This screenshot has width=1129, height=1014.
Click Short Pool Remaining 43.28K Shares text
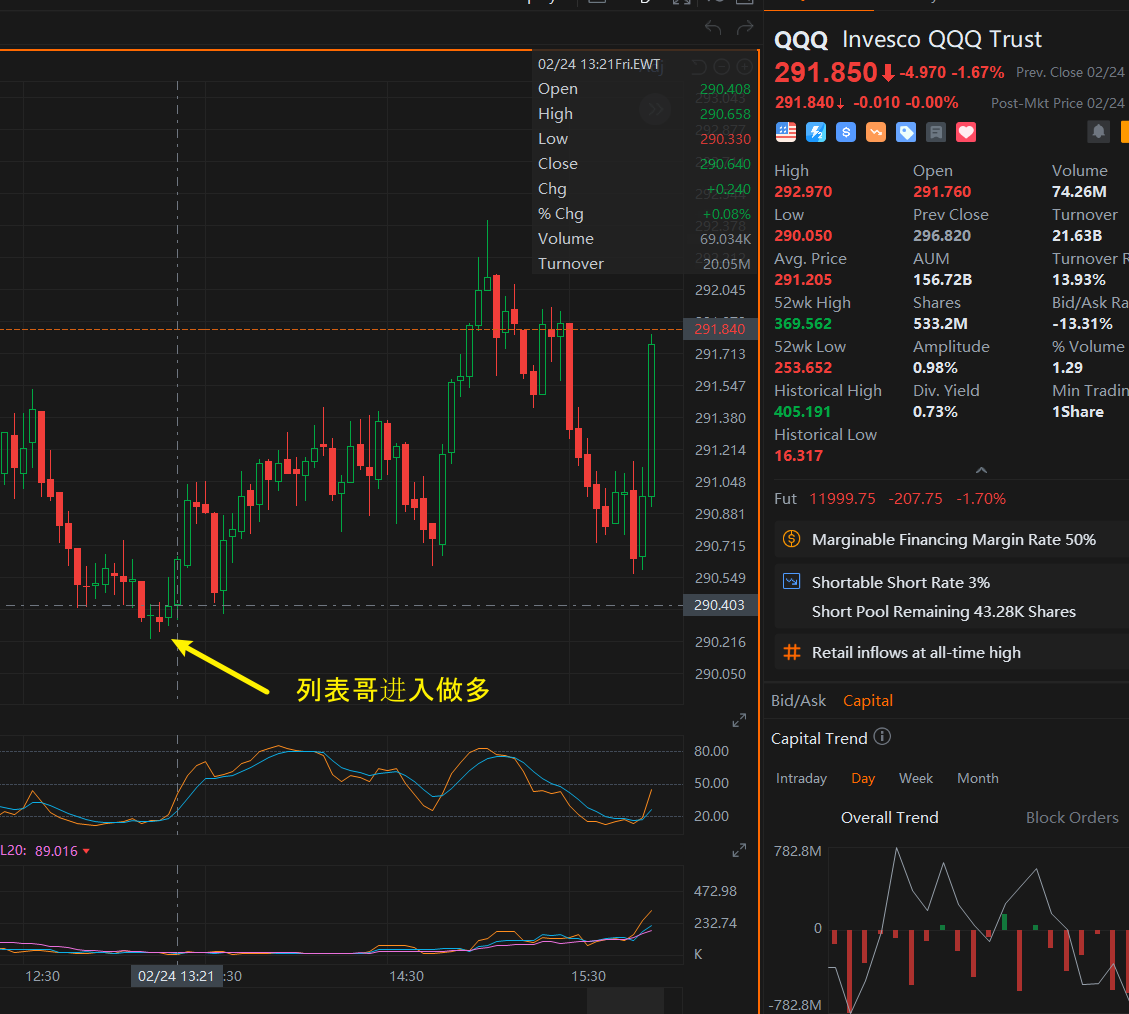pos(944,611)
